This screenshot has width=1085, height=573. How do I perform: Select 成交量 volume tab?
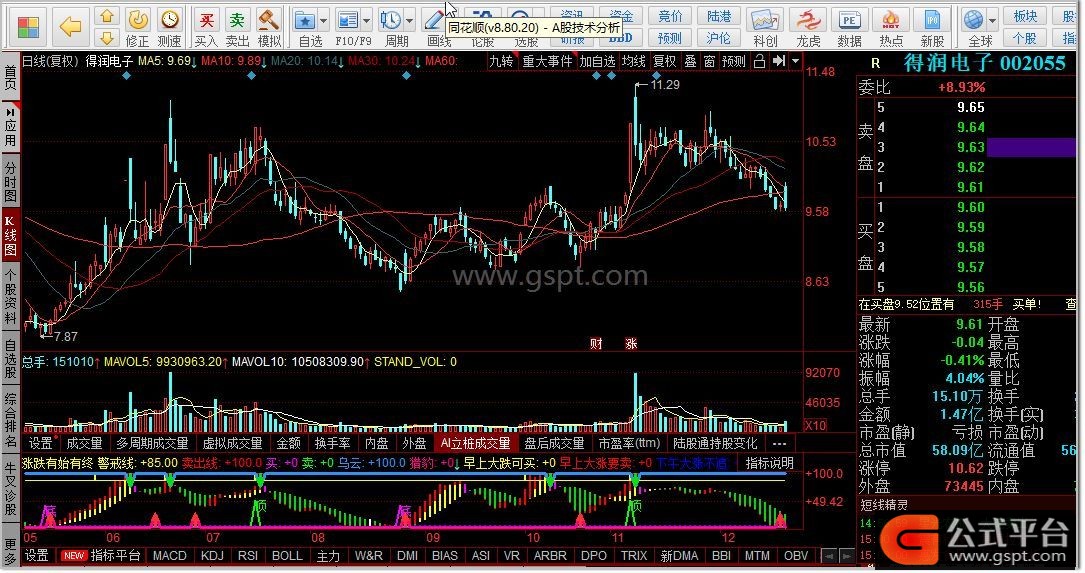coord(84,444)
